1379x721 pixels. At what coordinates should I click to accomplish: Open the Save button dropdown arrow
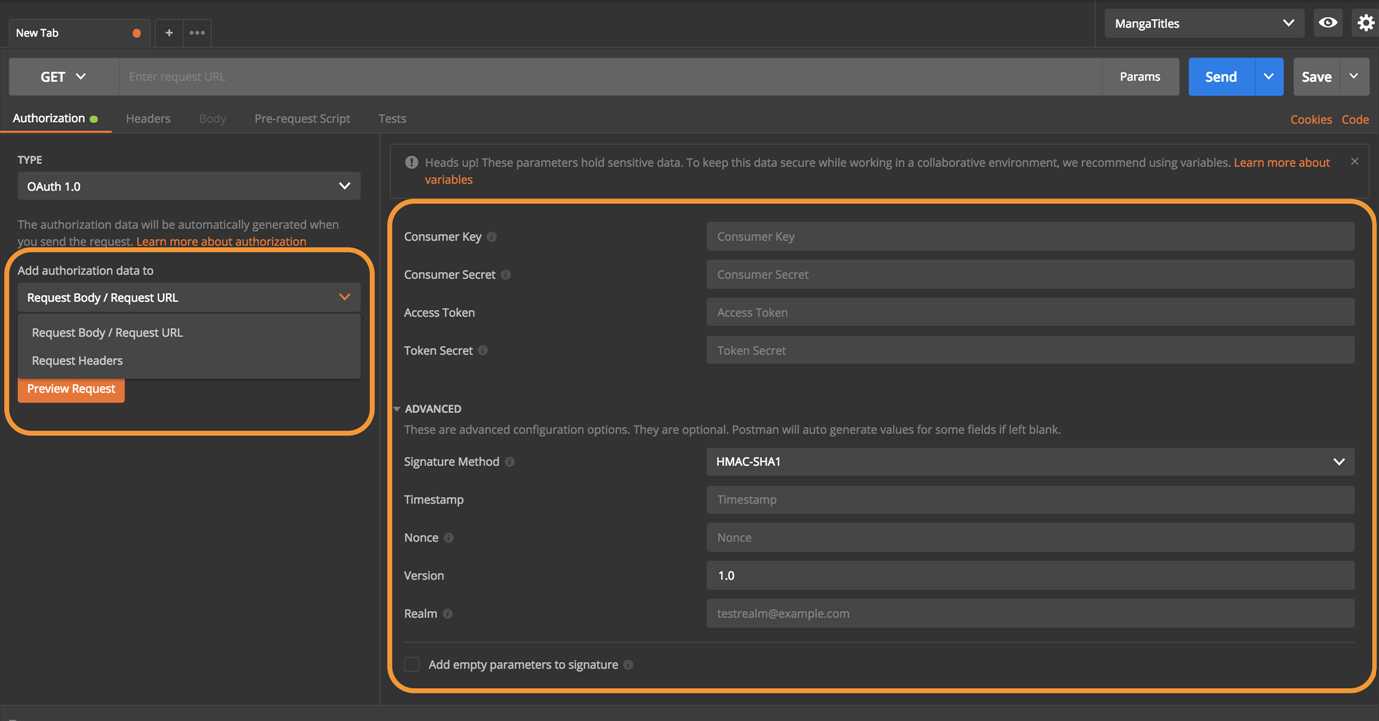1354,77
